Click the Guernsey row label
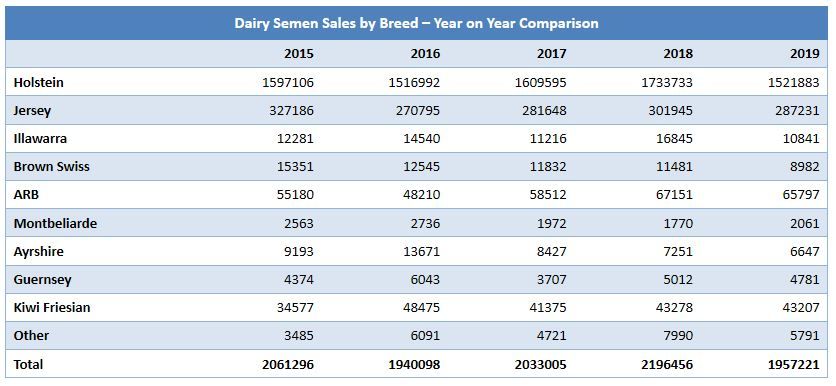The width and height of the screenshot is (836, 386). point(42,279)
